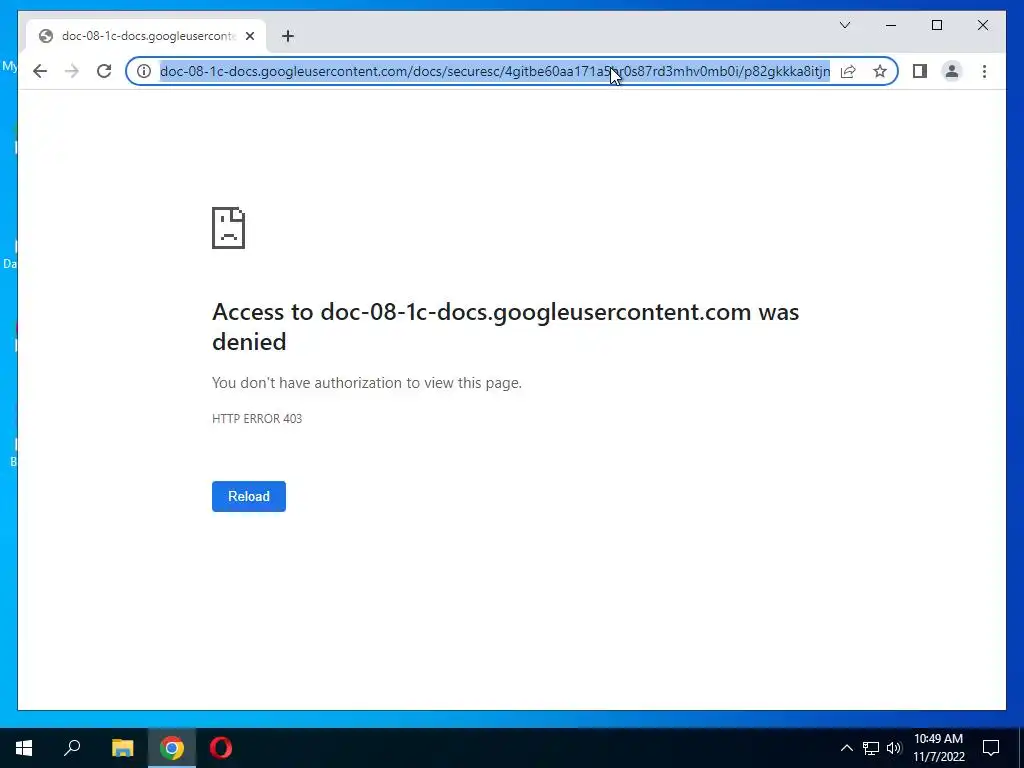Image resolution: width=1024 pixels, height=768 pixels.
Task: Click the "Access to doc-08-1c-docs" heading
Action: point(505,327)
